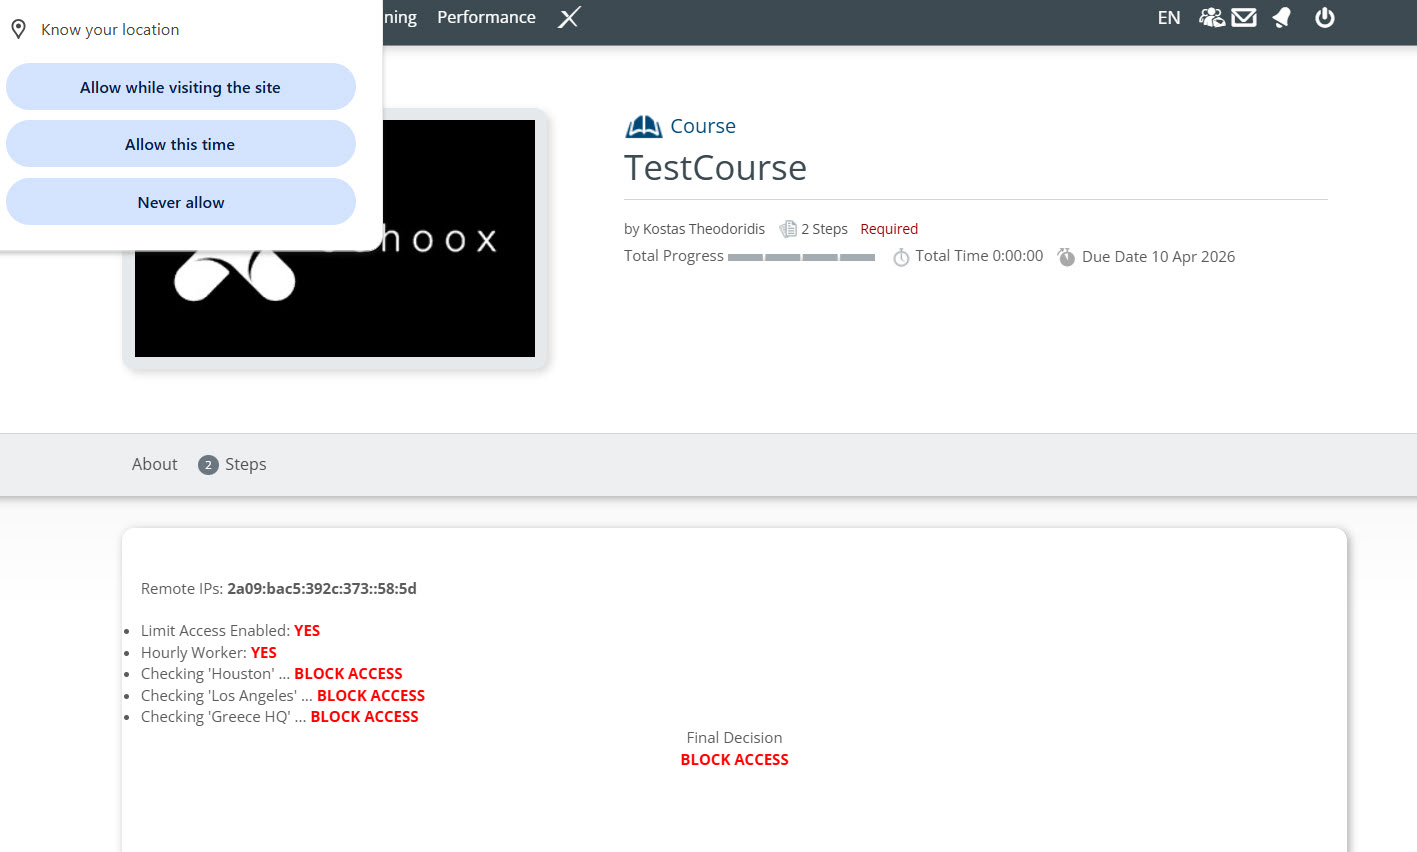Open the notifications bell icon
The height and width of the screenshot is (852, 1417).
point(1282,17)
